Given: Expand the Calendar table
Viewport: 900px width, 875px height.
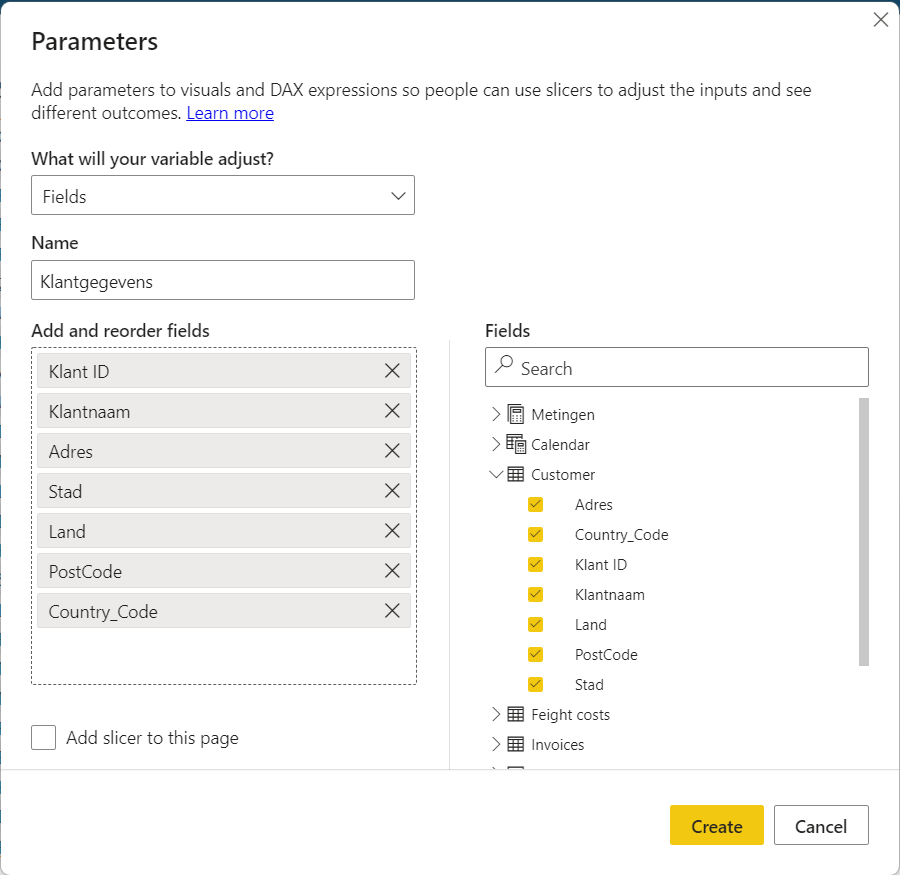Looking at the screenshot, I should click(496, 444).
